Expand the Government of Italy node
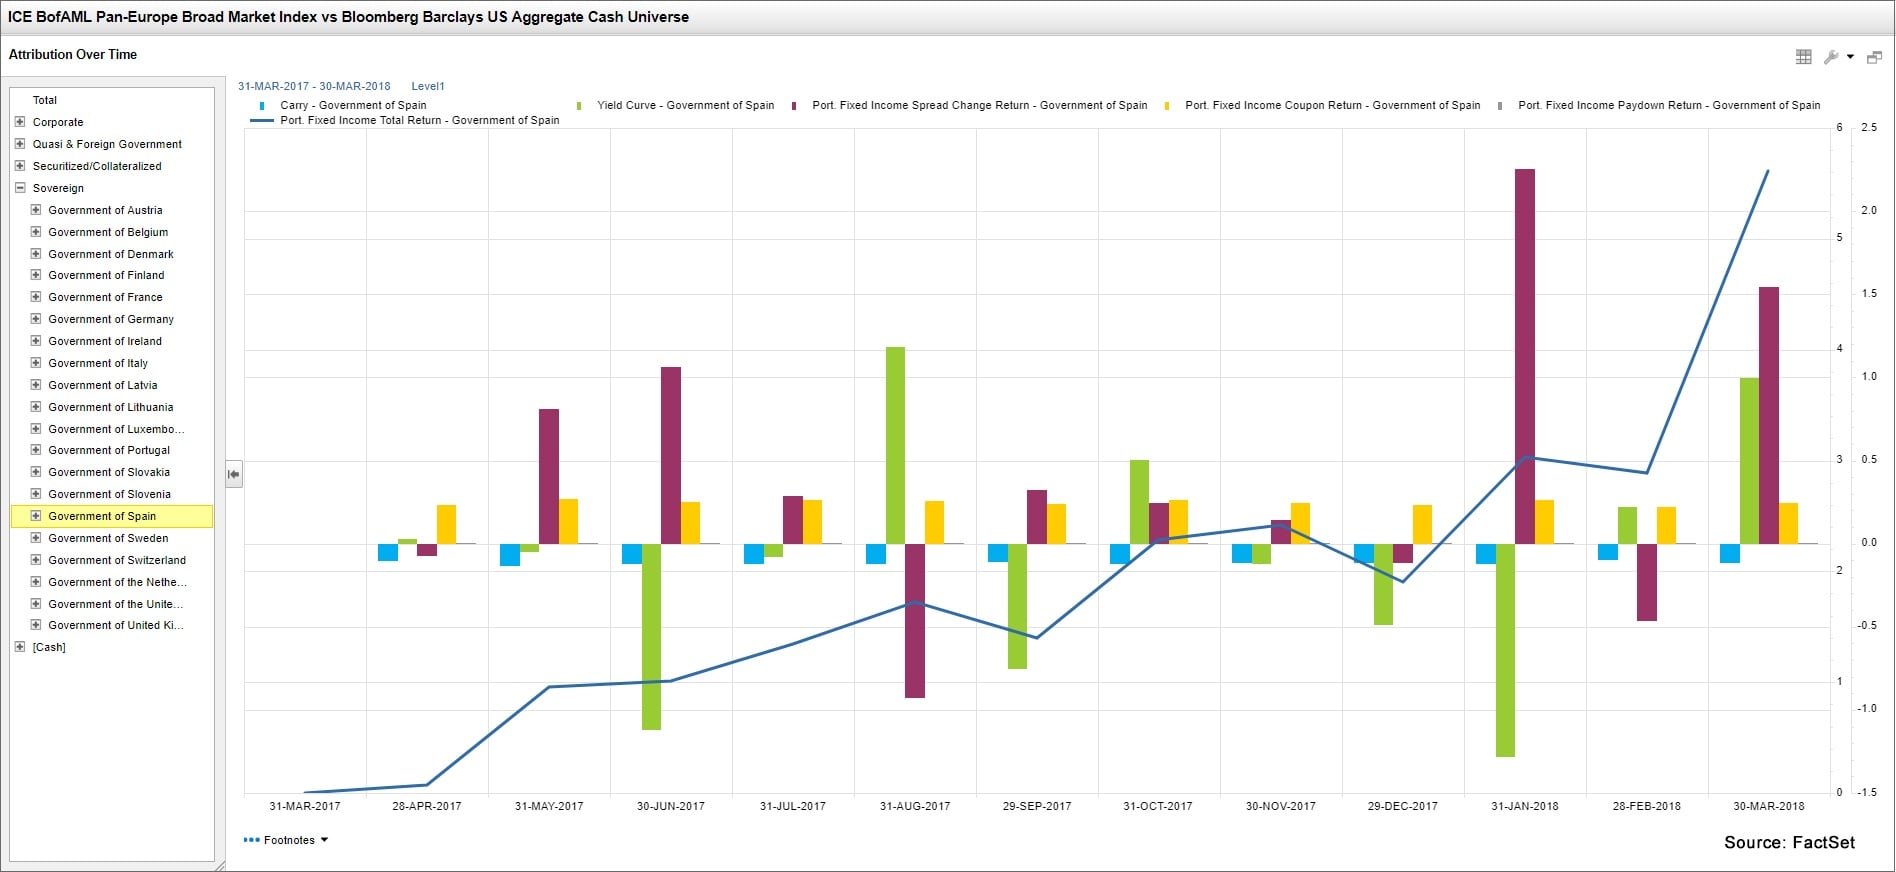This screenshot has height=872, width=1896. click(x=36, y=363)
